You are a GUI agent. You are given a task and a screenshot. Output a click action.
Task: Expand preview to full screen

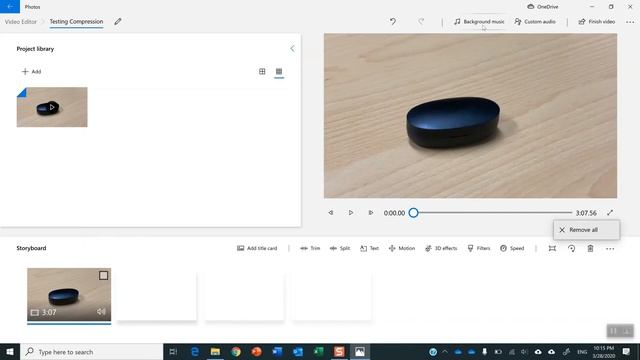tap(610, 213)
